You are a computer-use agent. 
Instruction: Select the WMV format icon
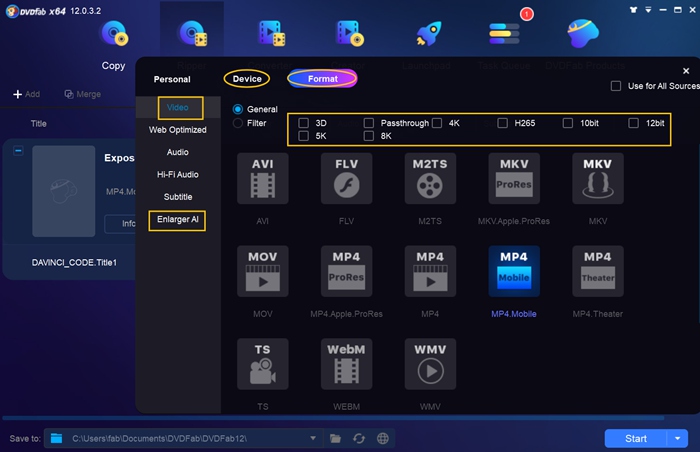(x=430, y=364)
